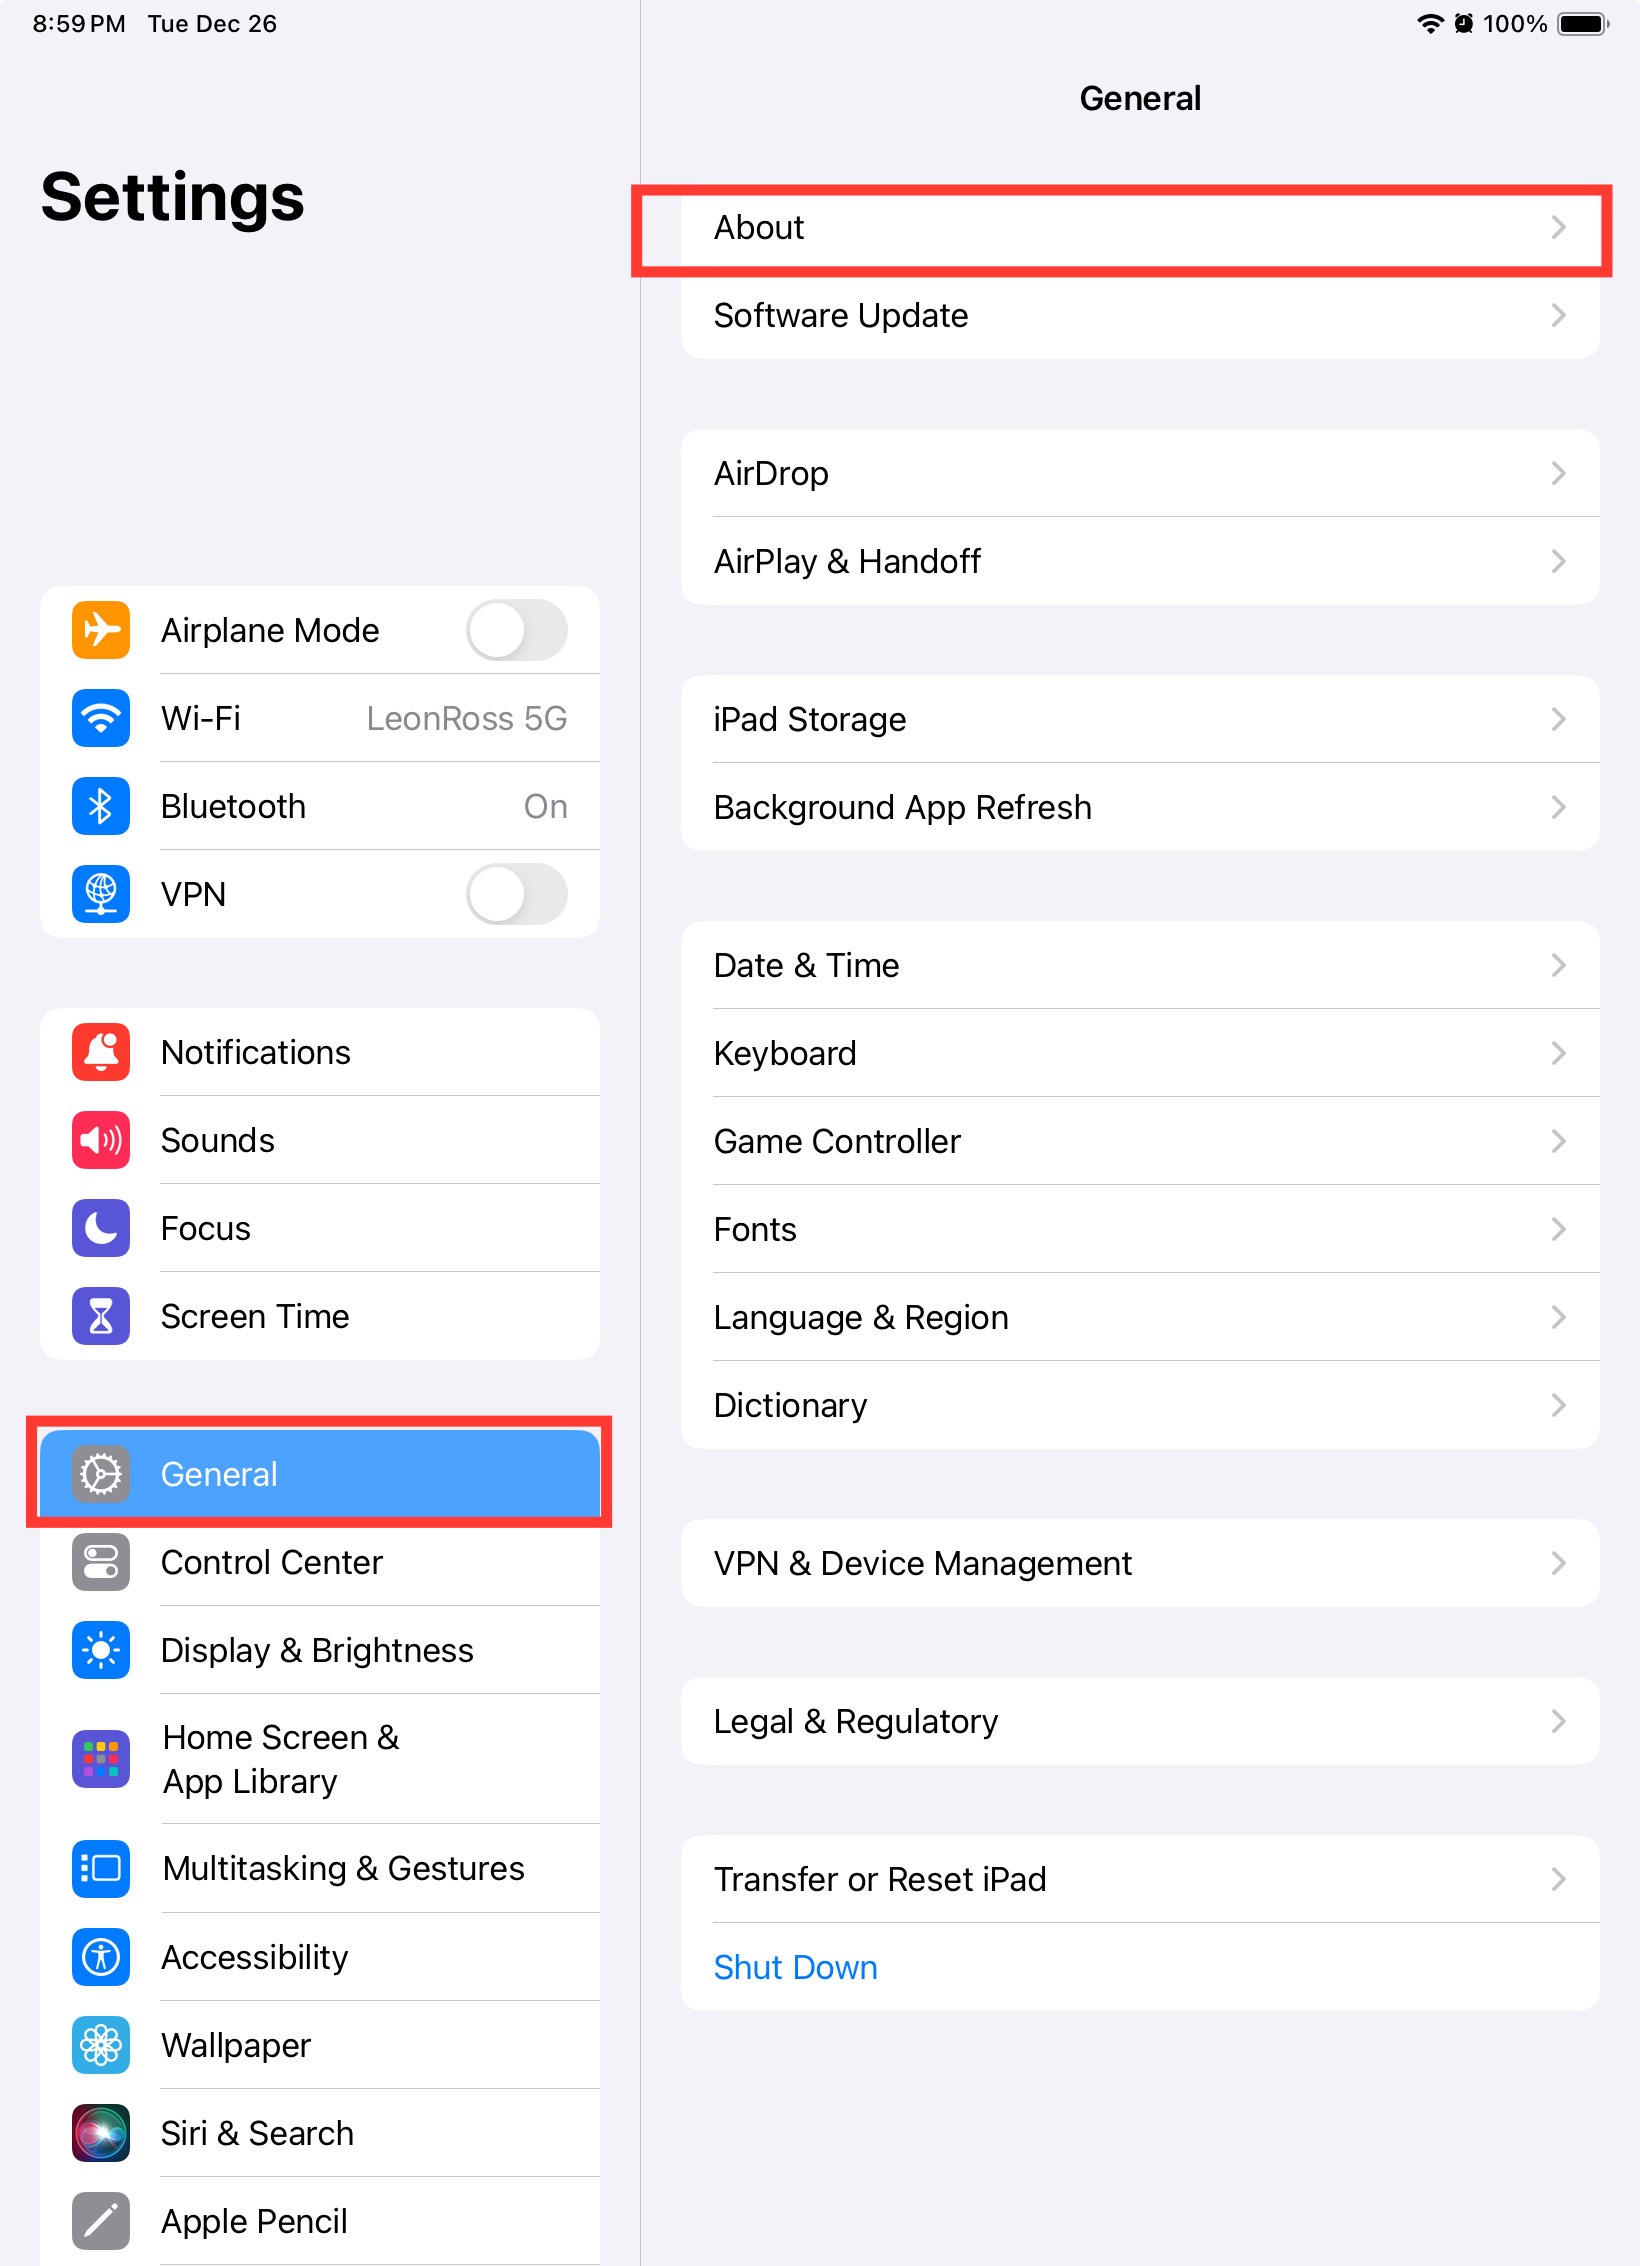Screen dimensions: 1640x2266
Task: Tap the Multitasking & Gestures icon
Action: coord(101,1868)
